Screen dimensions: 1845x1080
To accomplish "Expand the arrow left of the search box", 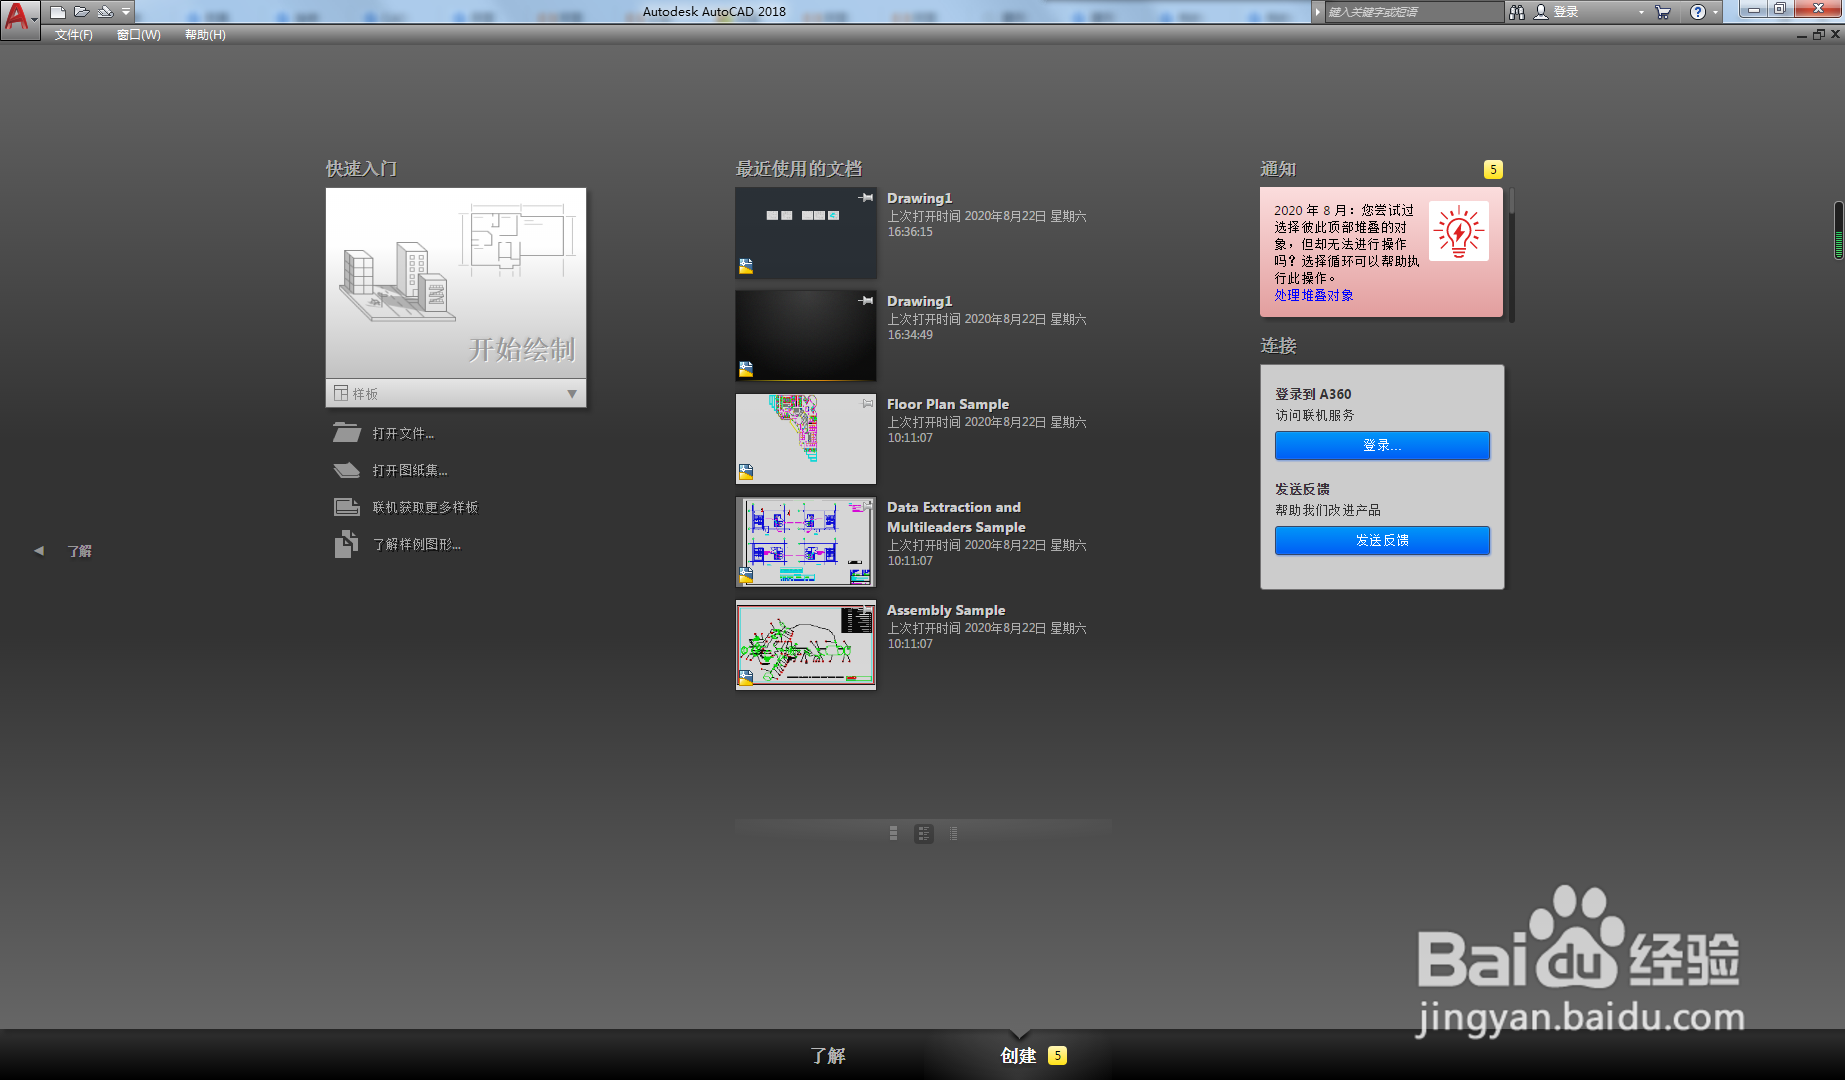I will coord(1318,12).
